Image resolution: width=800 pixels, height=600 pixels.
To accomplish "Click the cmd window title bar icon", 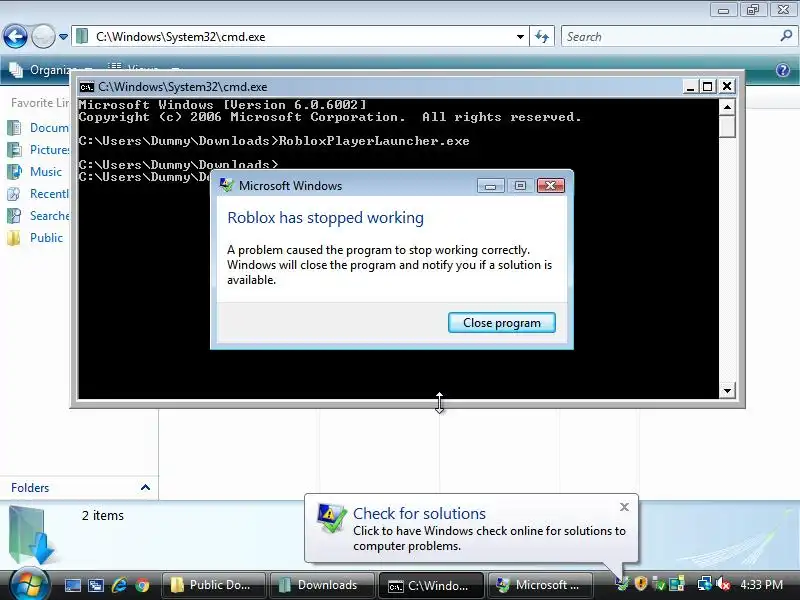I will click(x=87, y=87).
